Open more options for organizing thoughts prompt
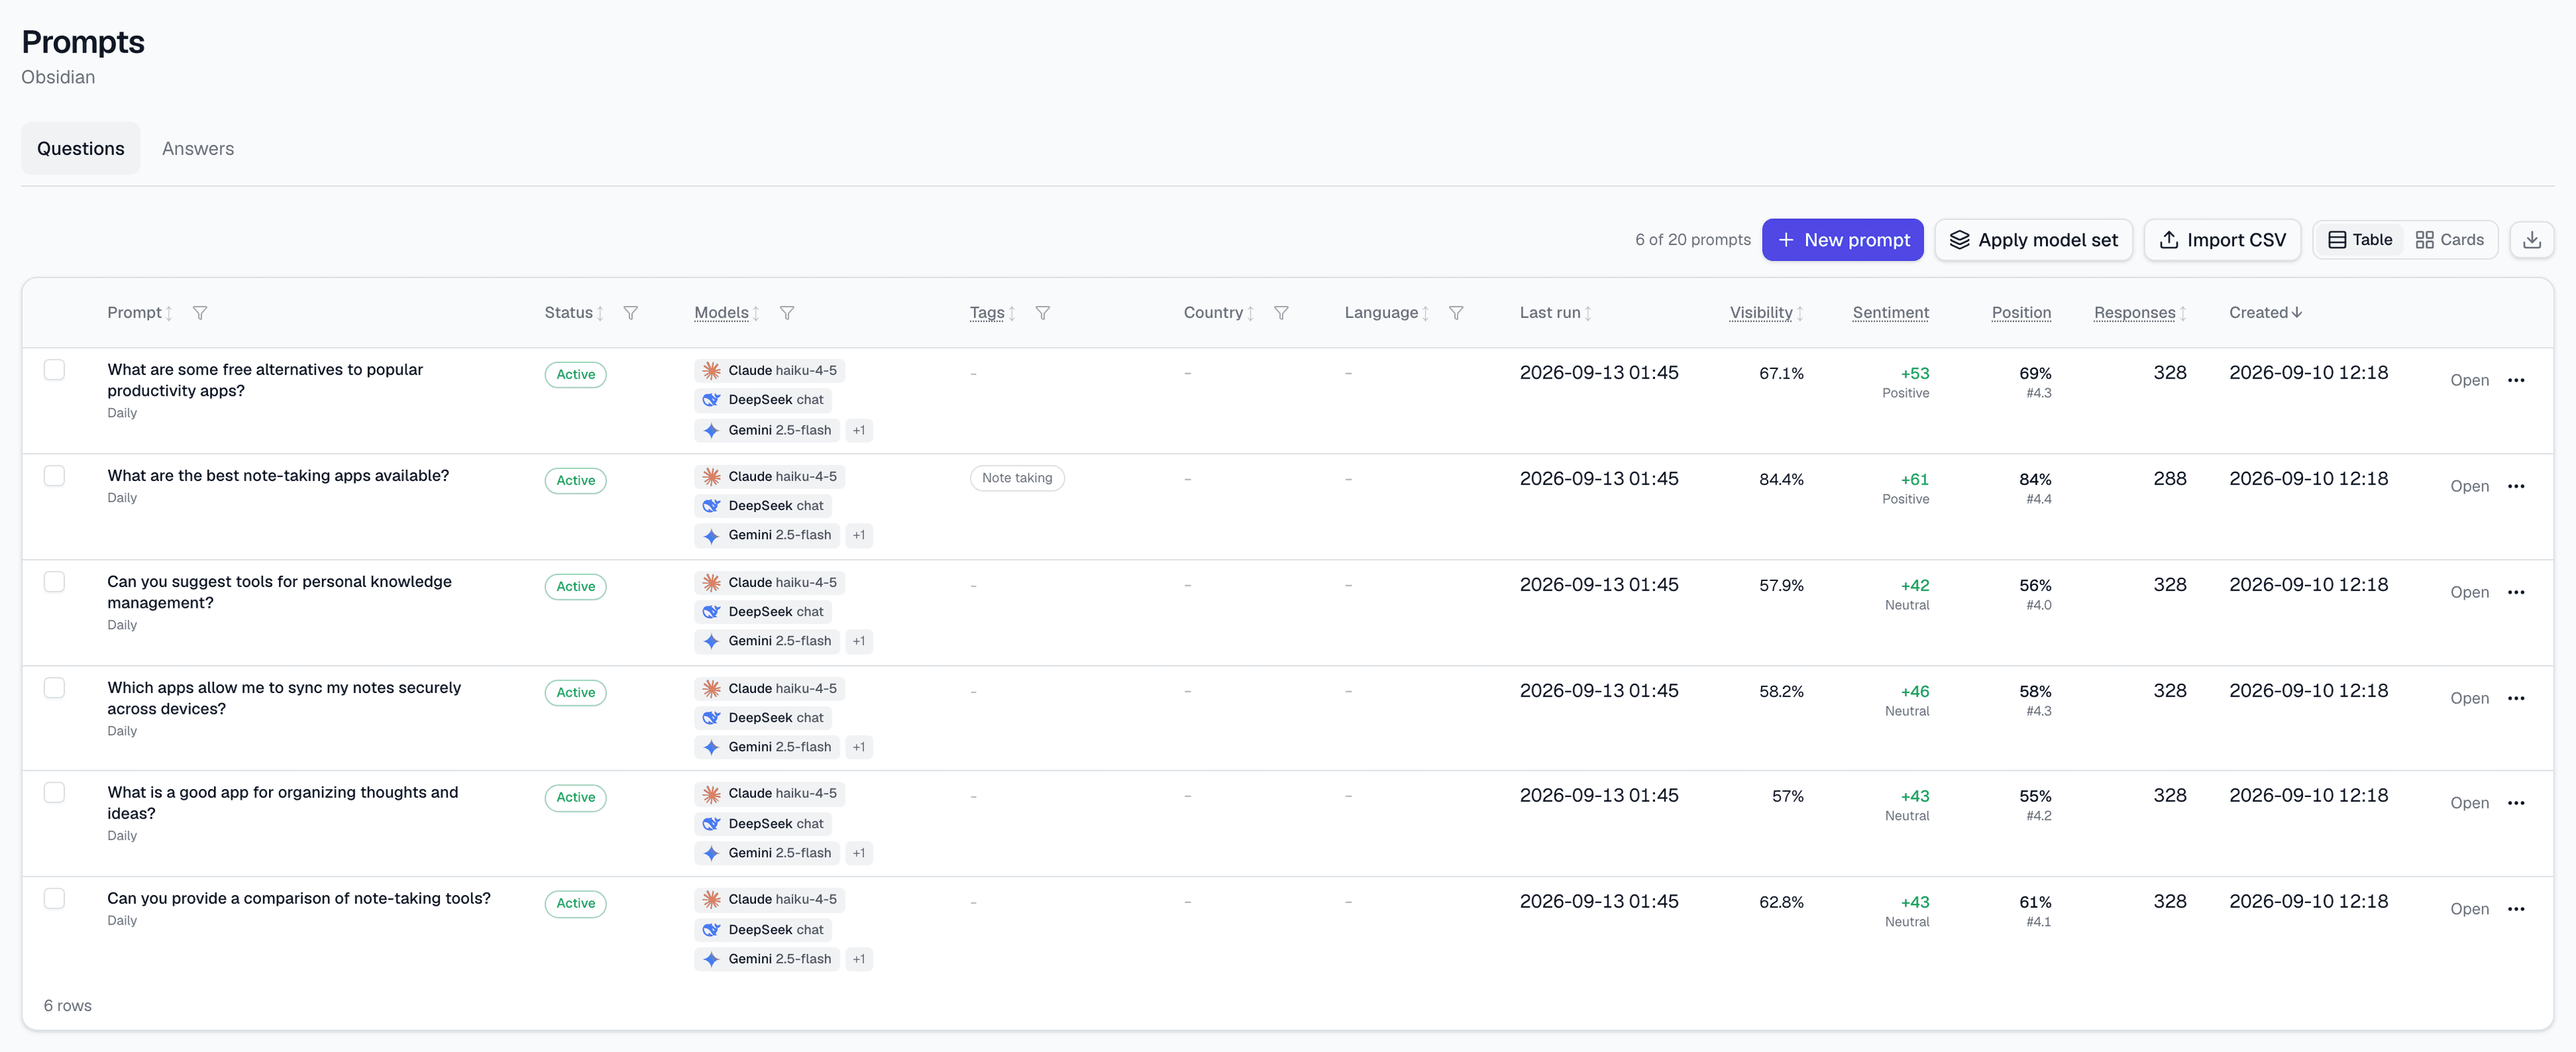2576x1052 pixels. tap(2516, 803)
